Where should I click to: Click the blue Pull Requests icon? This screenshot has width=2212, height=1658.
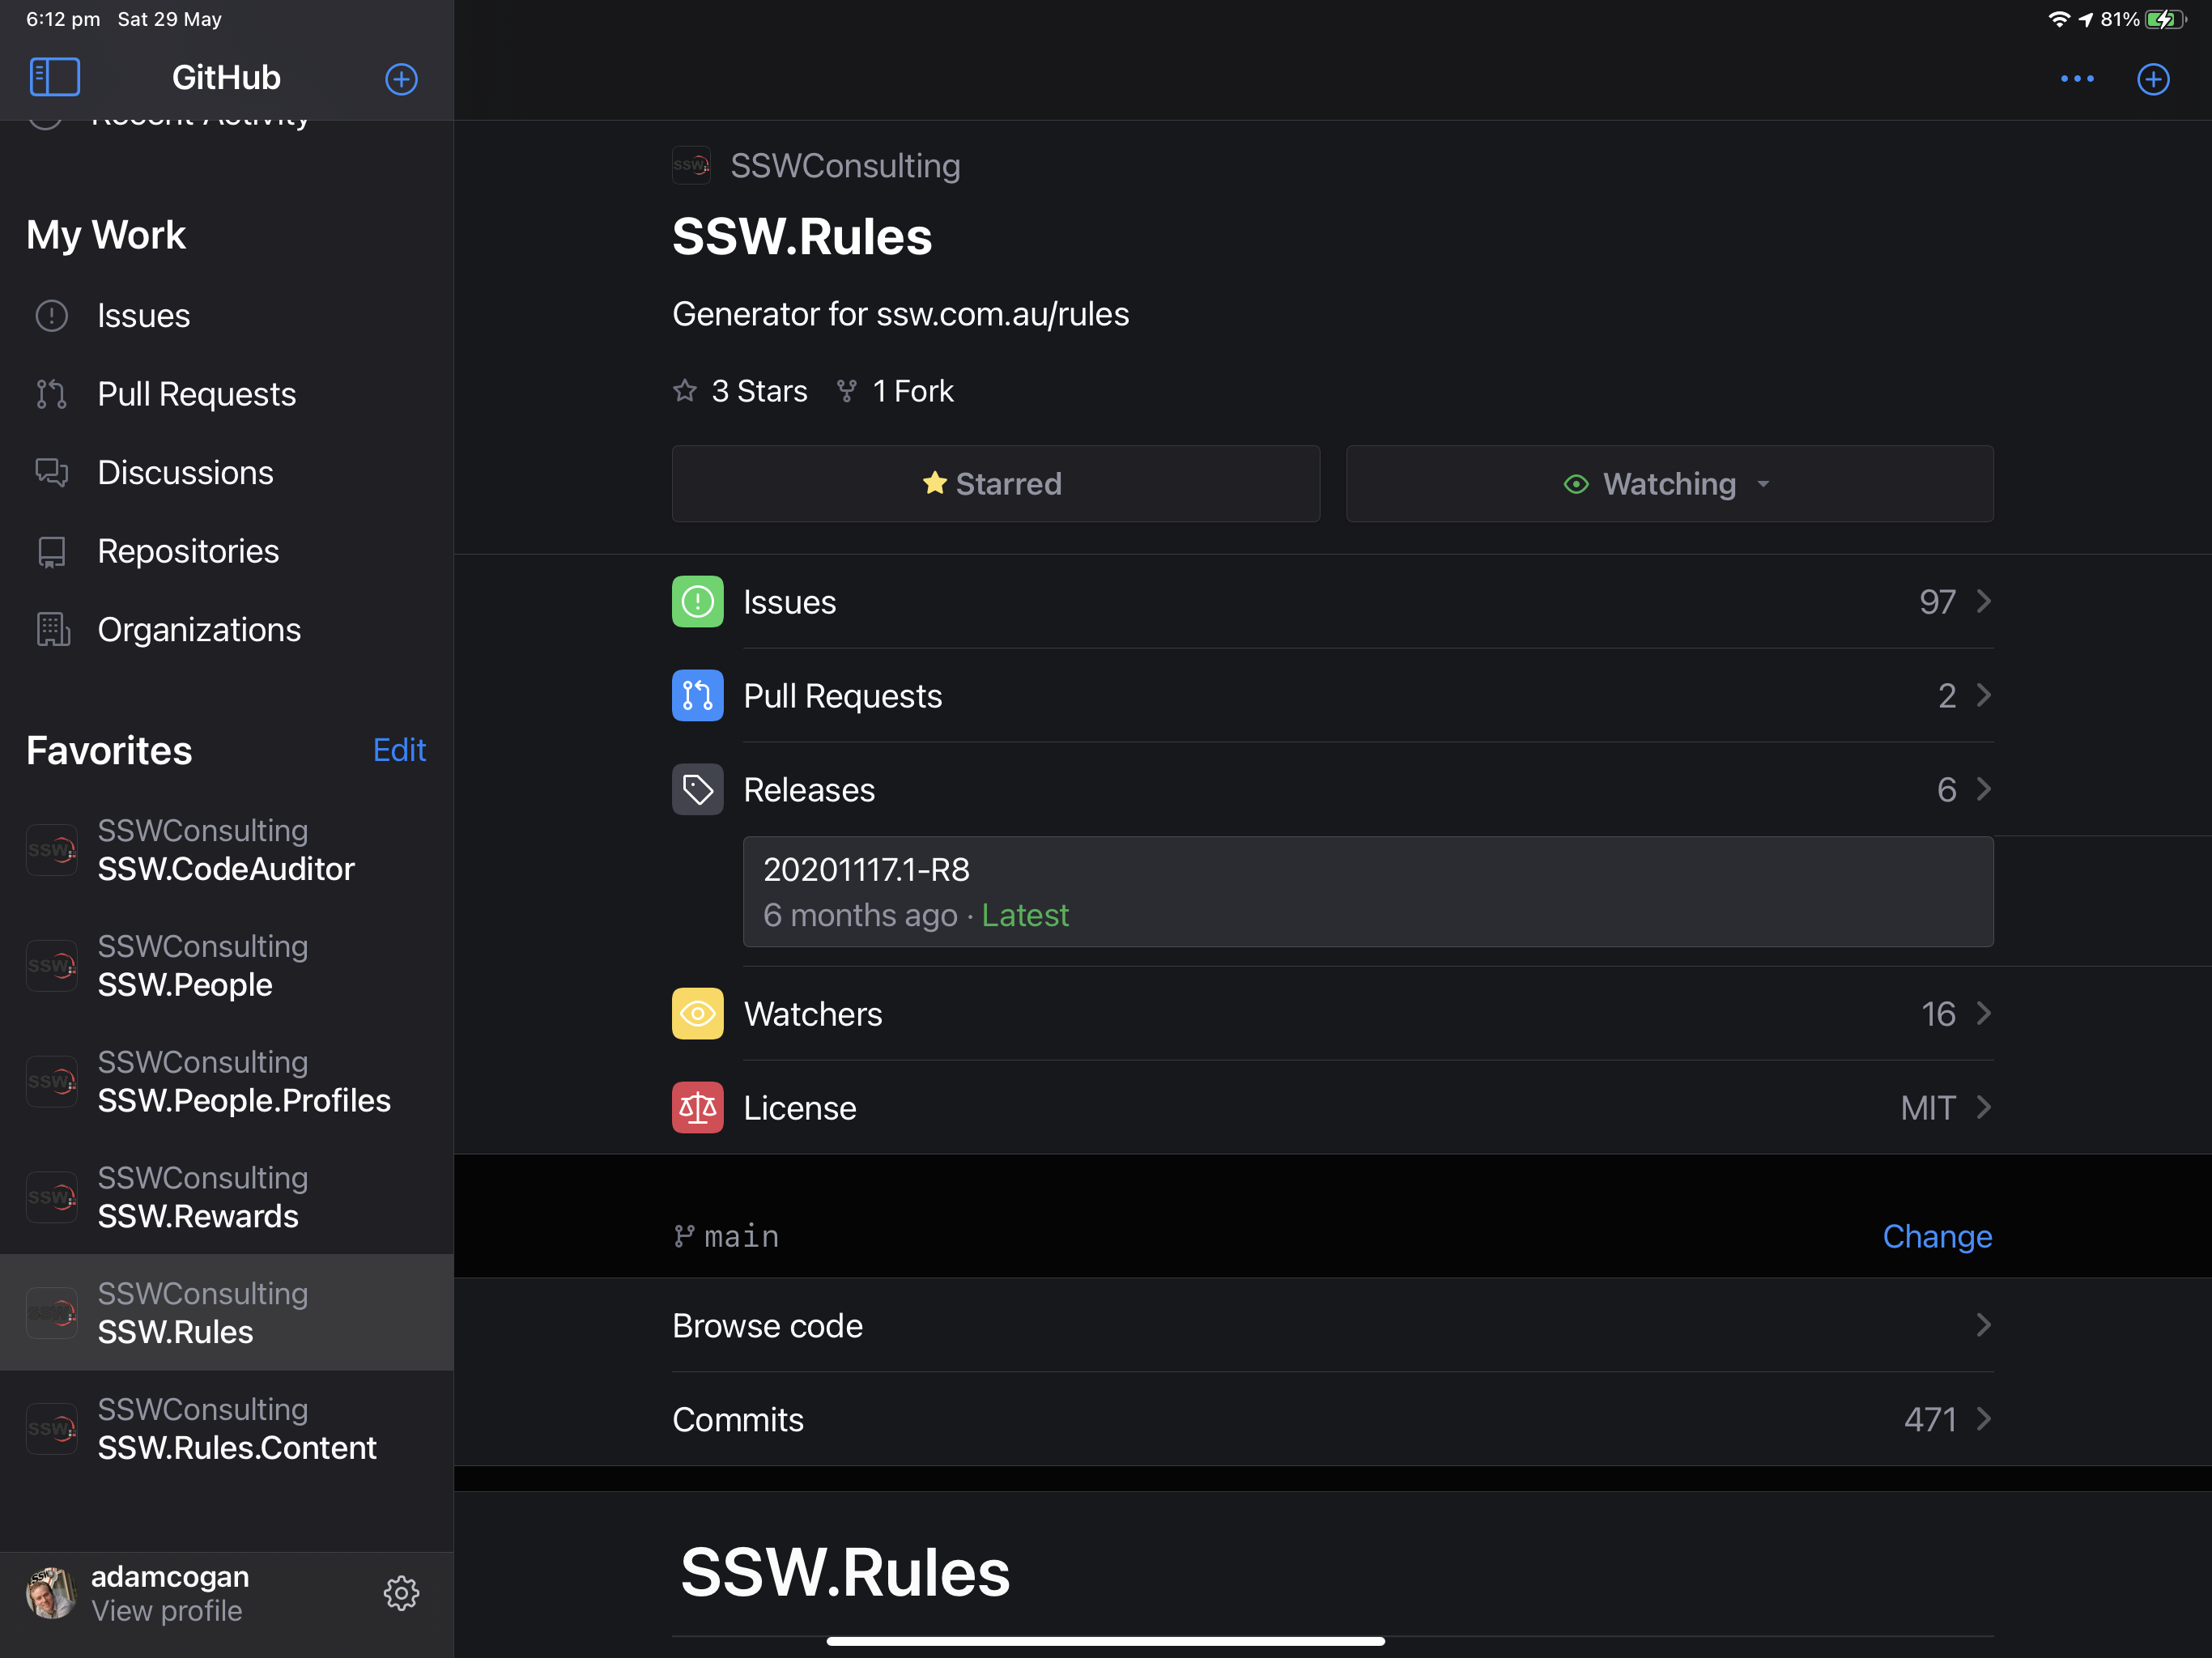pyautogui.click(x=697, y=695)
